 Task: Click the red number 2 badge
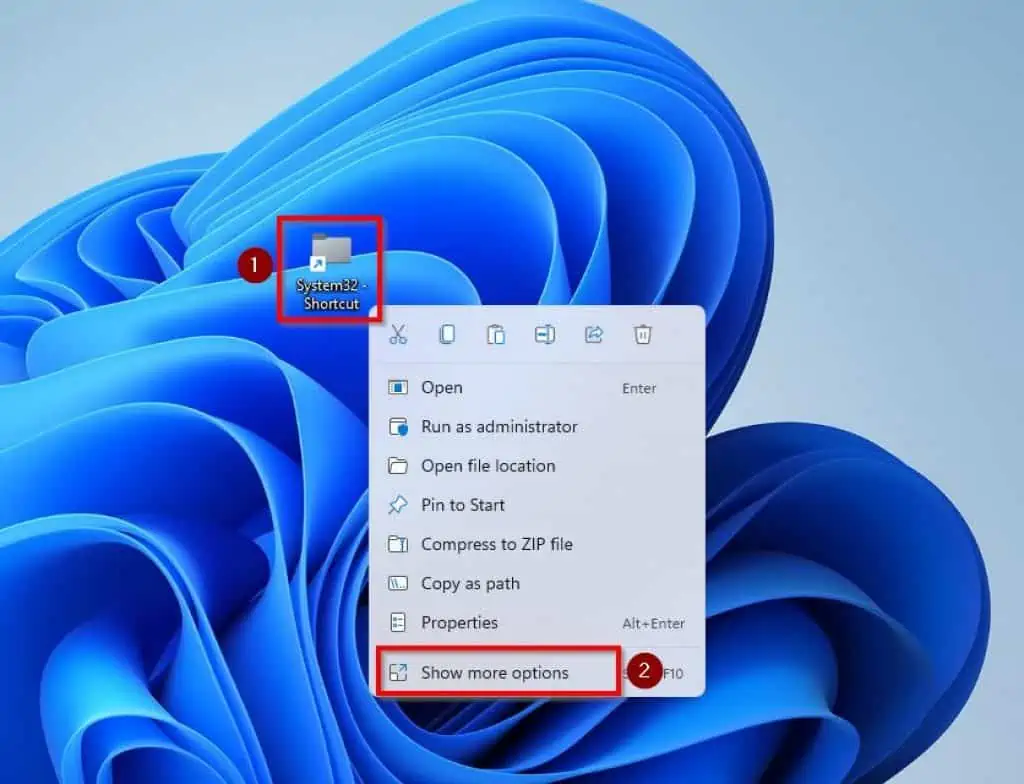pyautogui.click(x=644, y=672)
